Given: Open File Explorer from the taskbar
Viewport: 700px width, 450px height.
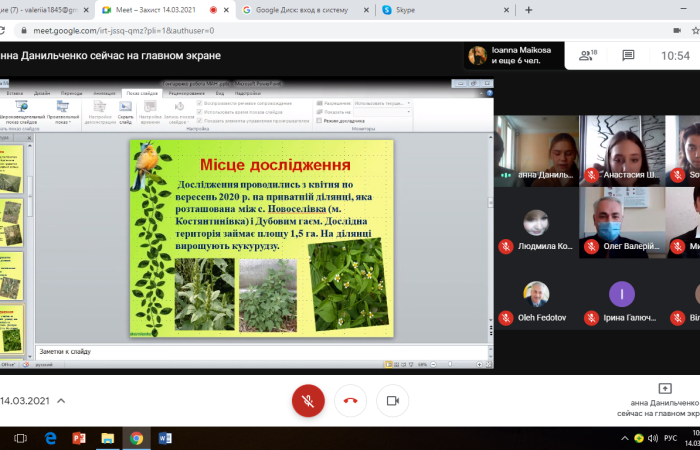Looking at the screenshot, I should [x=108, y=438].
